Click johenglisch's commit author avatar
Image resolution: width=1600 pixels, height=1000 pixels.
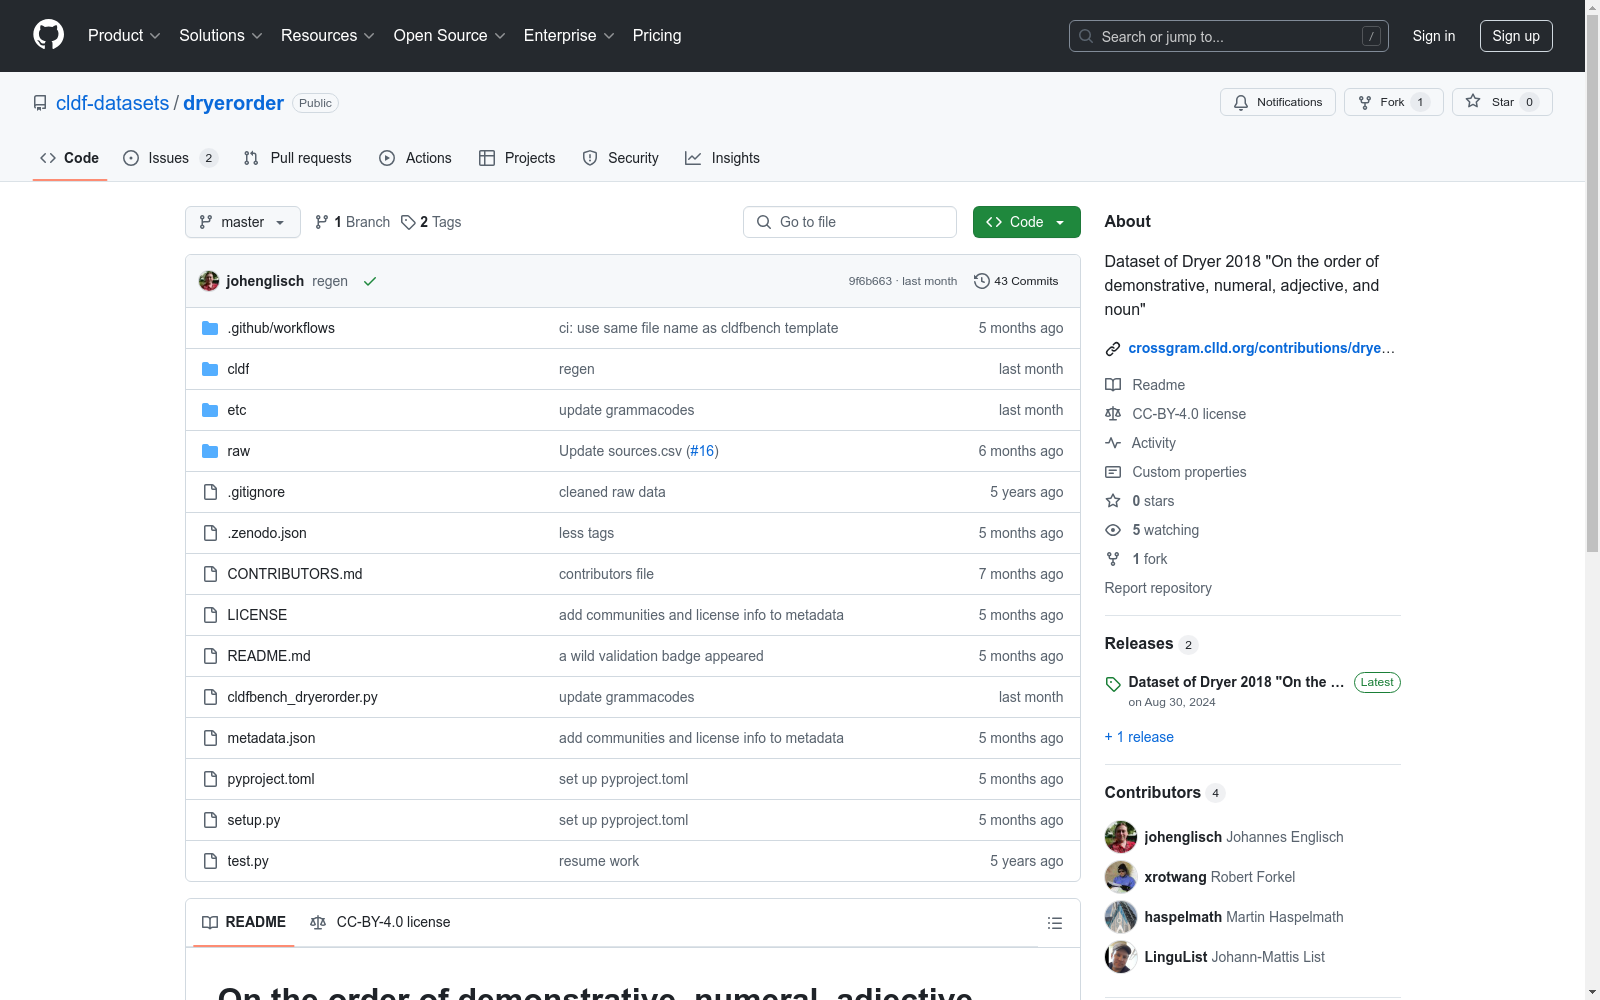pyautogui.click(x=209, y=281)
